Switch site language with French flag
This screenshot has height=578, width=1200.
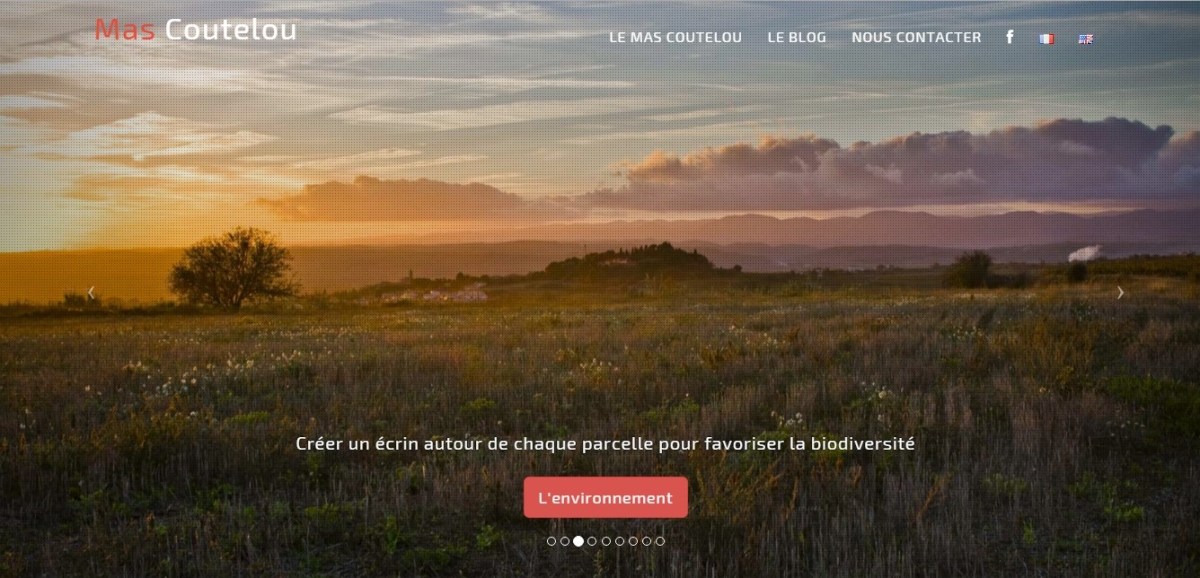[1047, 39]
